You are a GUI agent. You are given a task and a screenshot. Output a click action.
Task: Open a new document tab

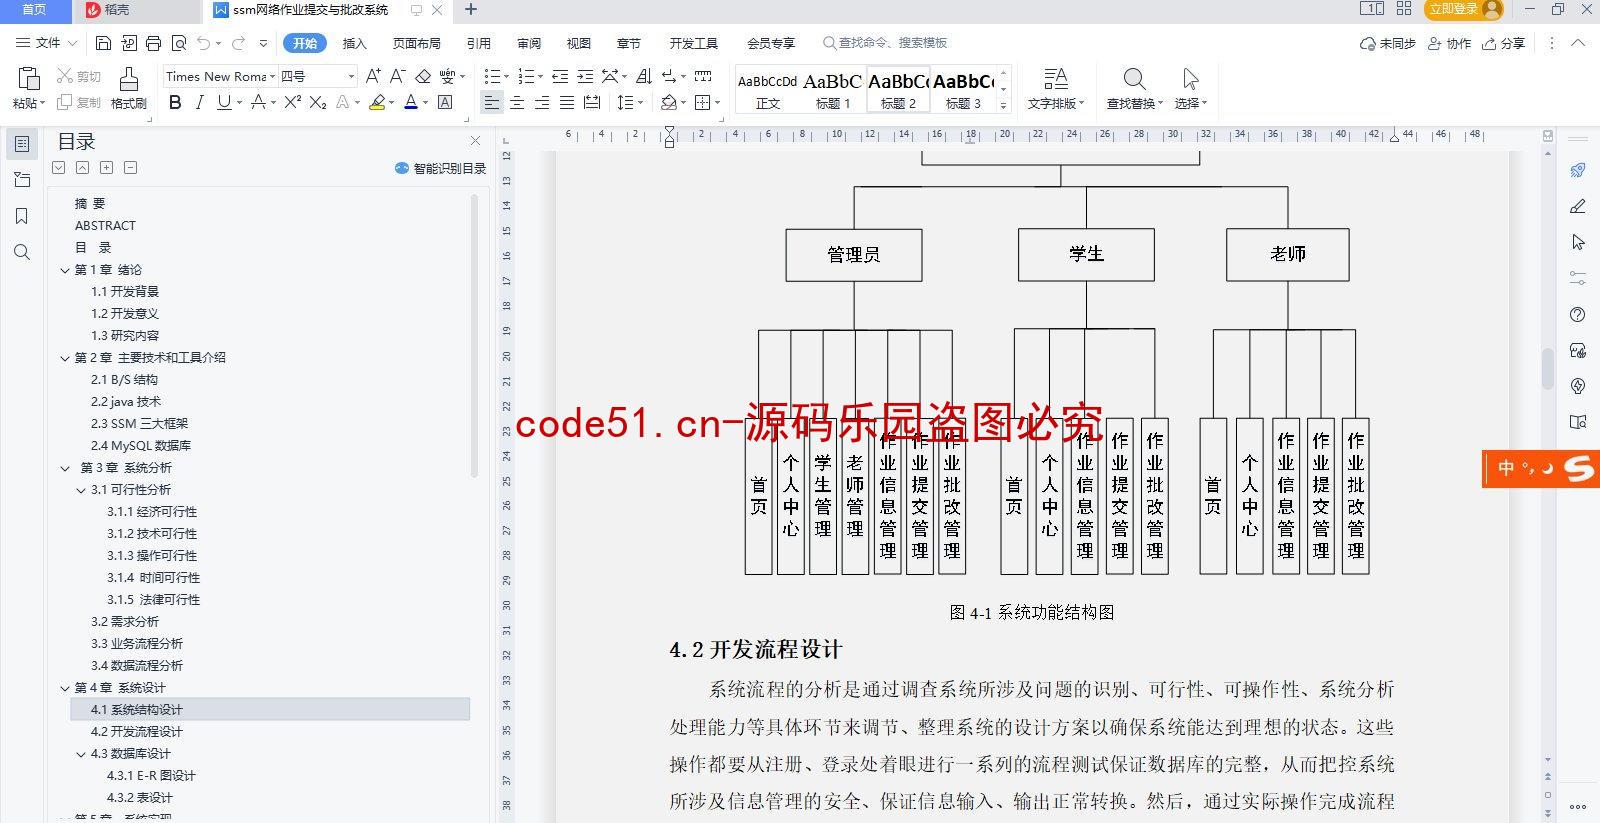point(471,10)
